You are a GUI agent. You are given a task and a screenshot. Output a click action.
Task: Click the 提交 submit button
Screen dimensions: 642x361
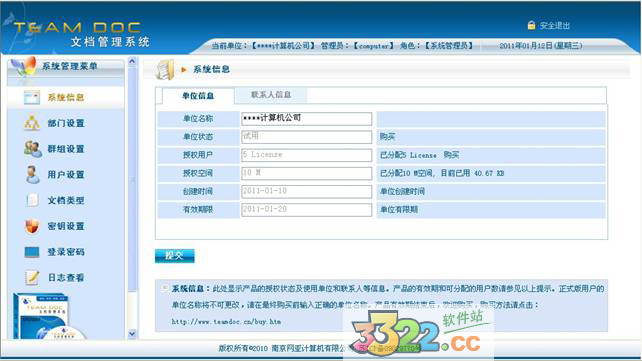pos(174,256)
